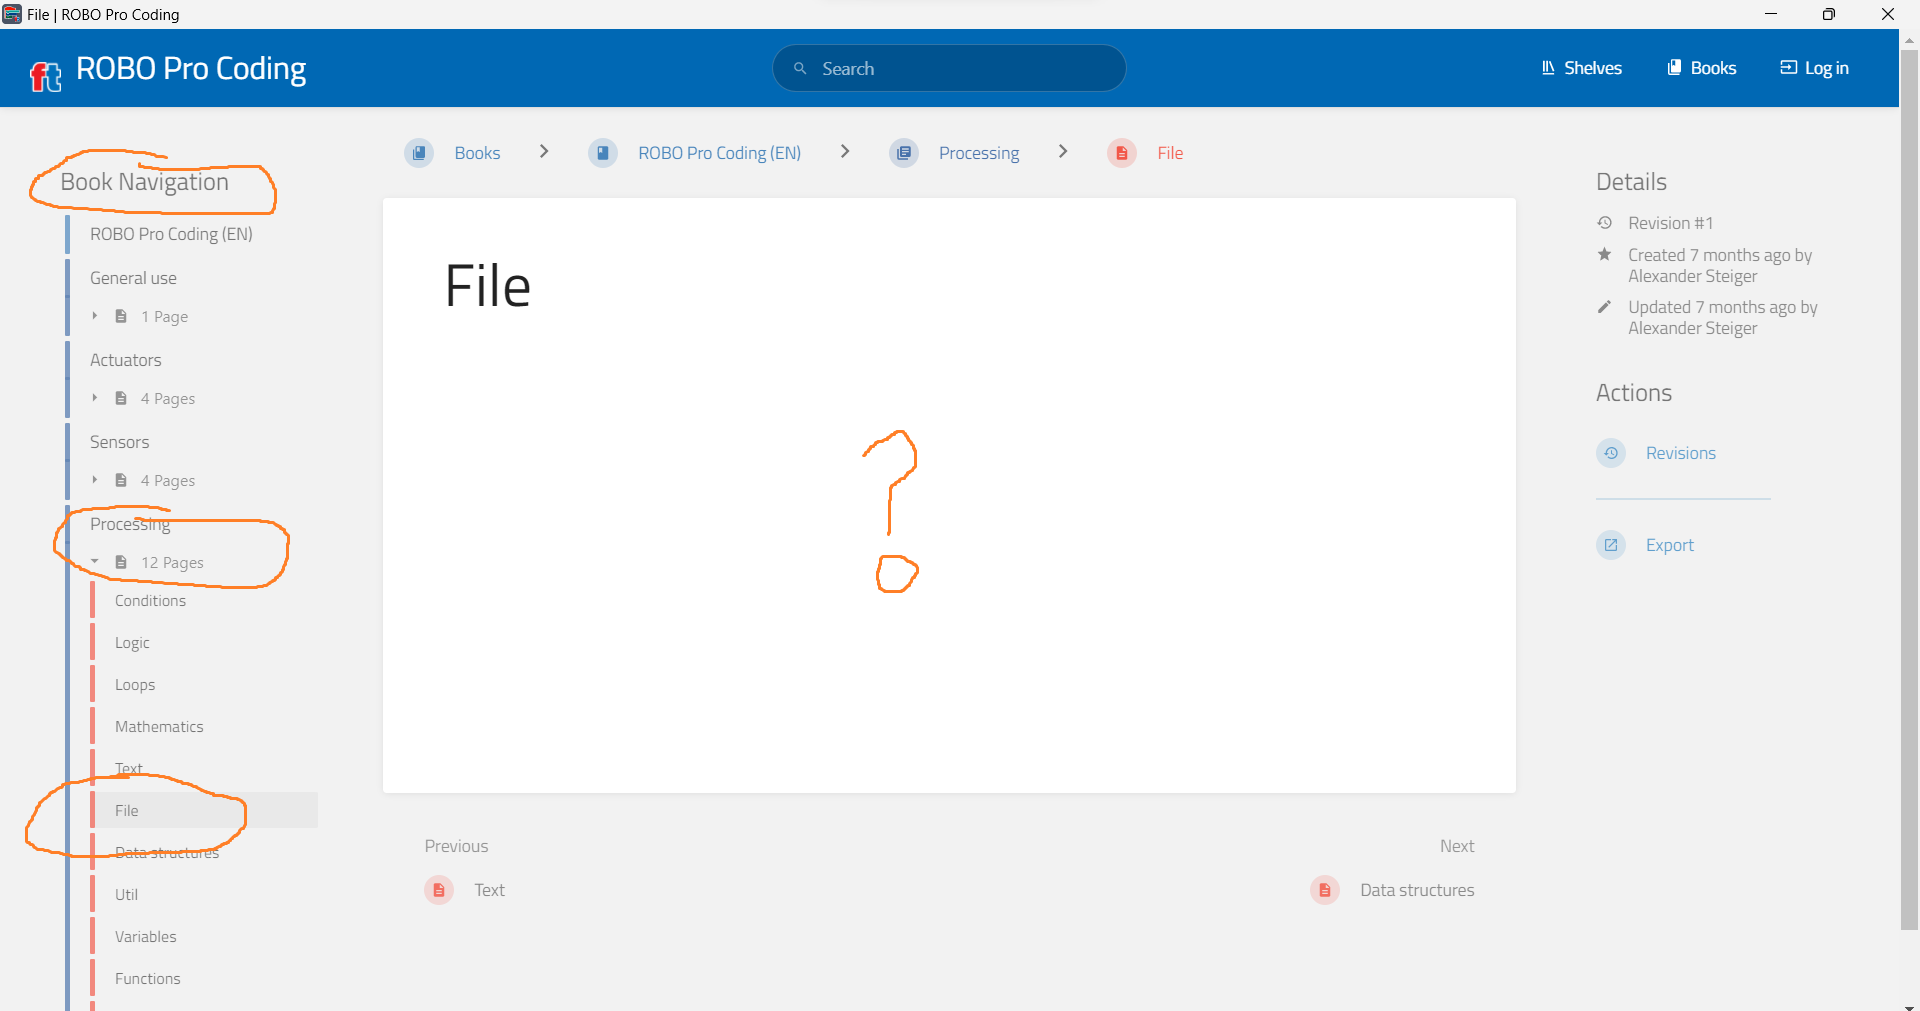
Task: Expand the Actuators 4 Pages list
Action: [x=95, y=398]
